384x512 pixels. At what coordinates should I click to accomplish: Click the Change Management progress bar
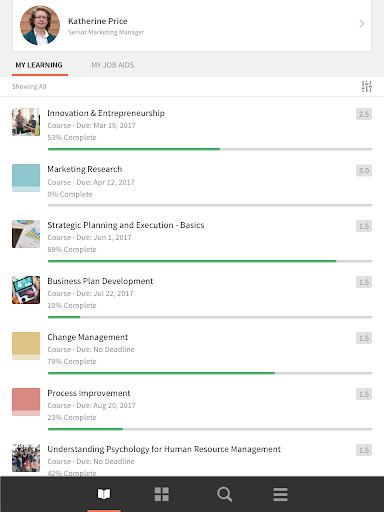210,373
